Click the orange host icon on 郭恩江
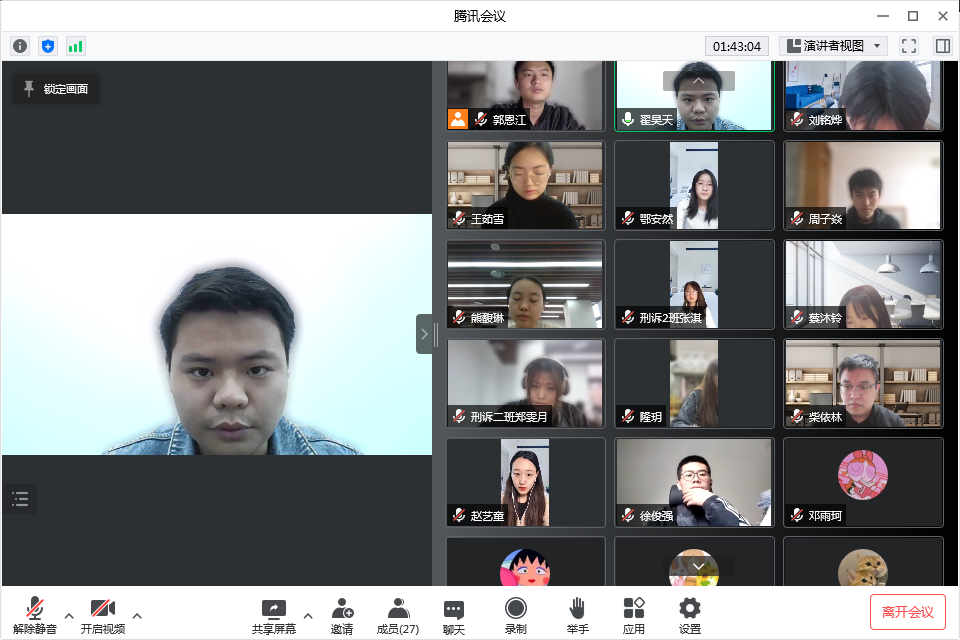This screenshot has width=960, height=640. tap(458, 119)
